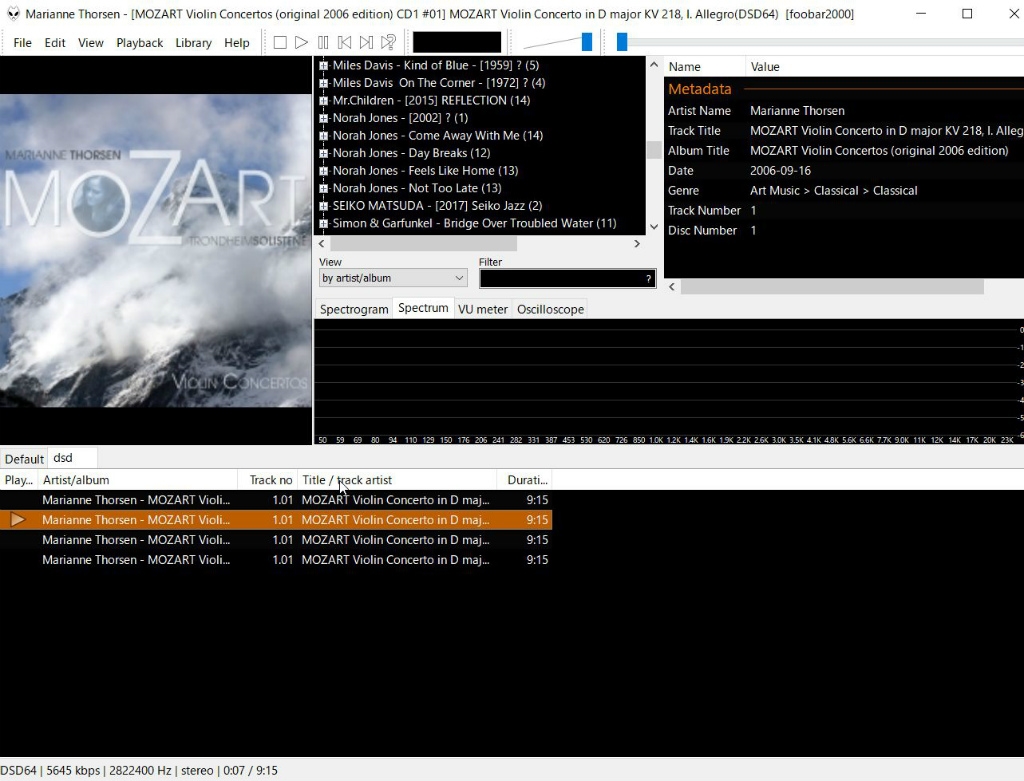This screenshot has width=1024, height=781.
Task: Expand SEIKO MATSUDA Seiko Jazz node
Action: coord(323,206)
